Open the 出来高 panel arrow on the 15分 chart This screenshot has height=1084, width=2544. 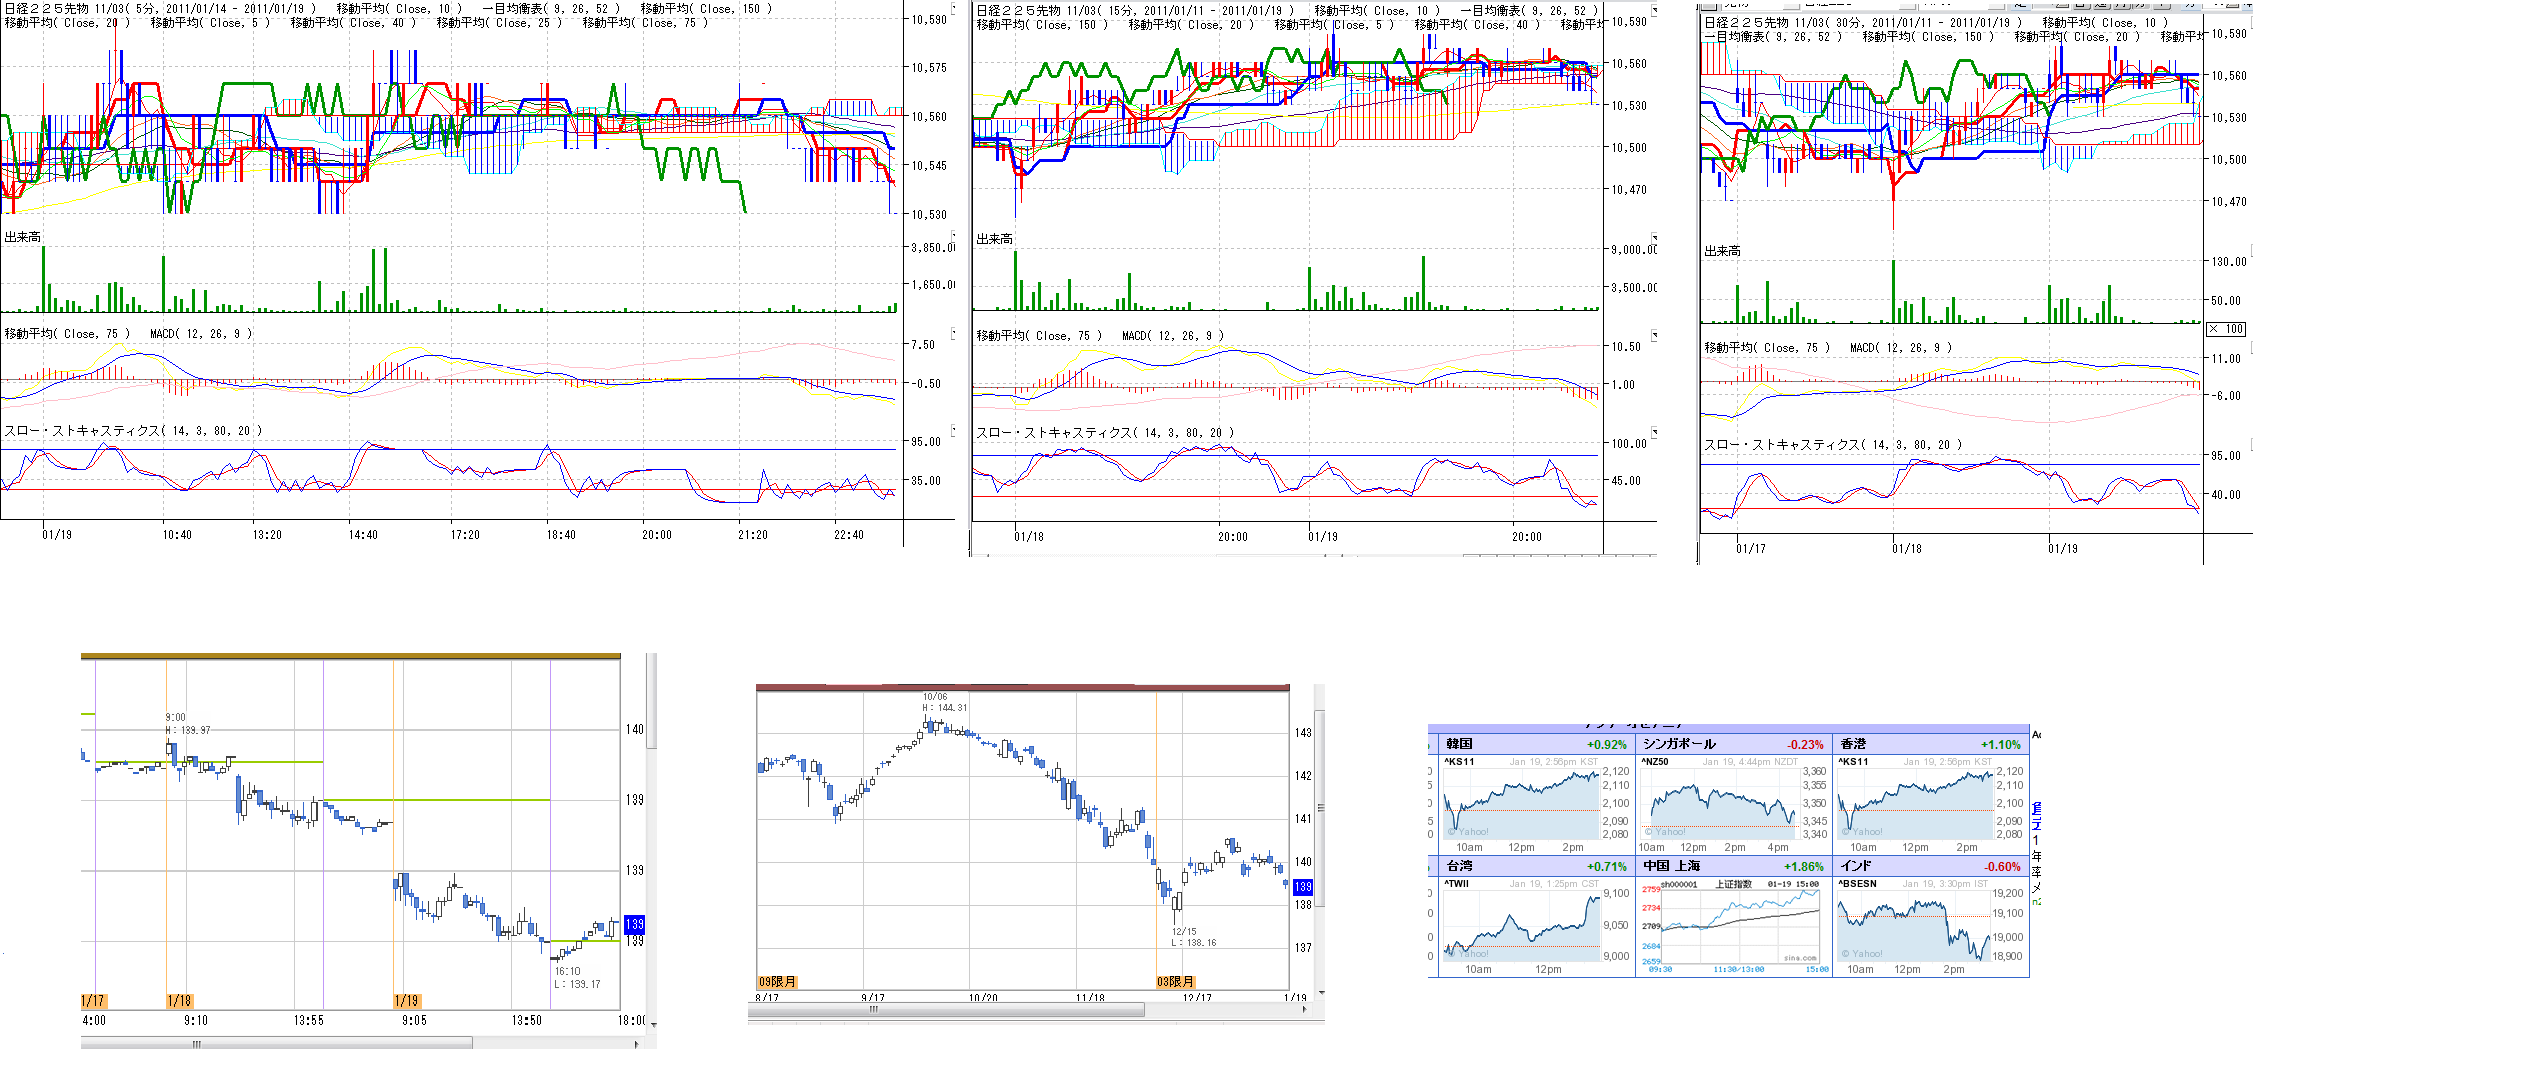click(1654, 238)
